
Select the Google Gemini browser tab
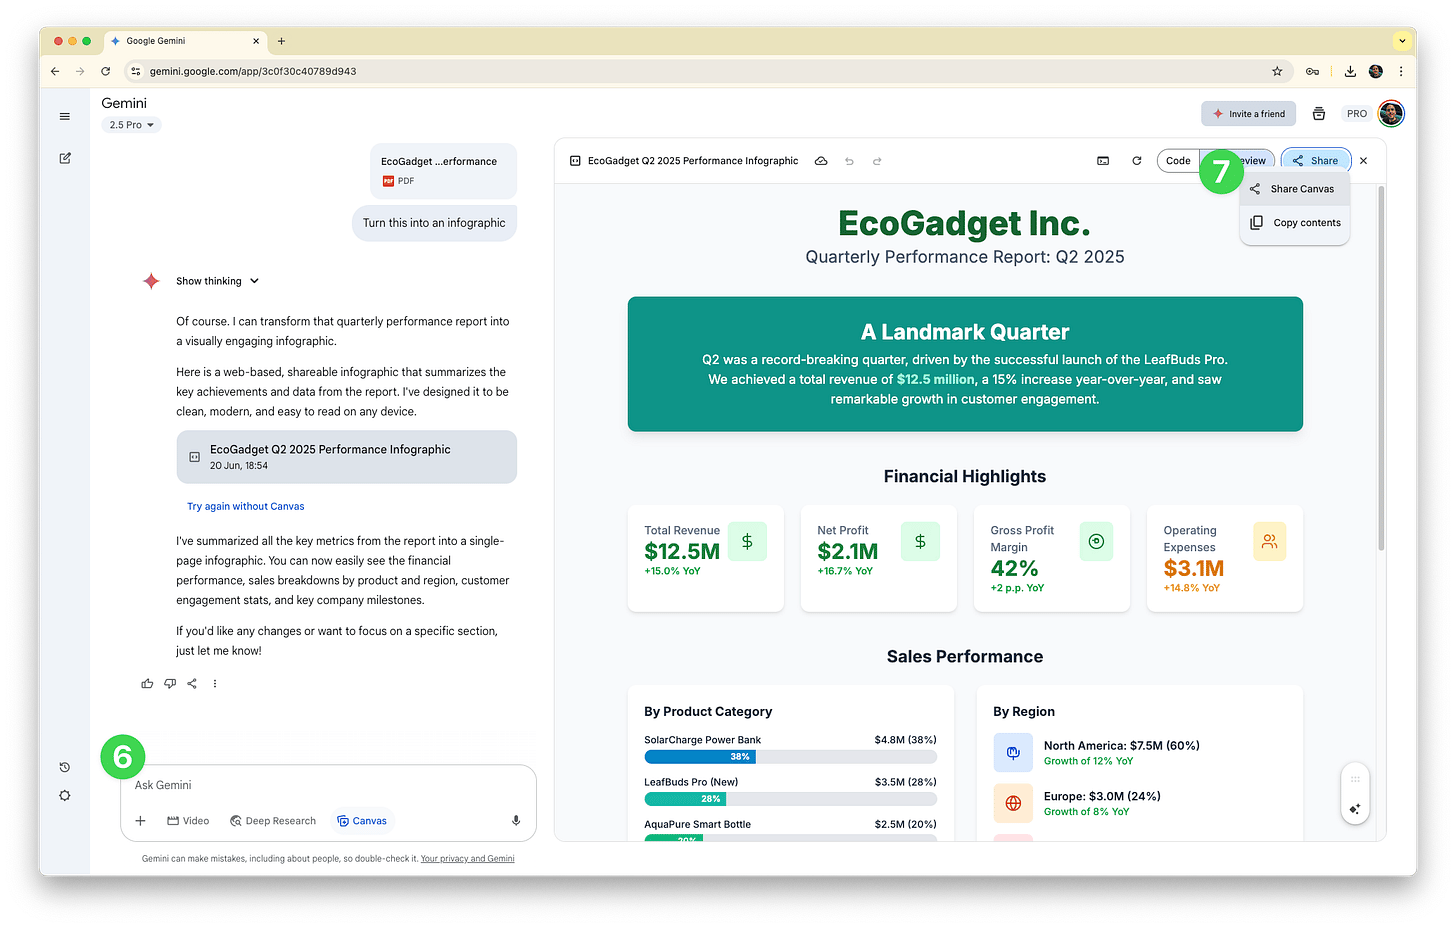point(185,41)
